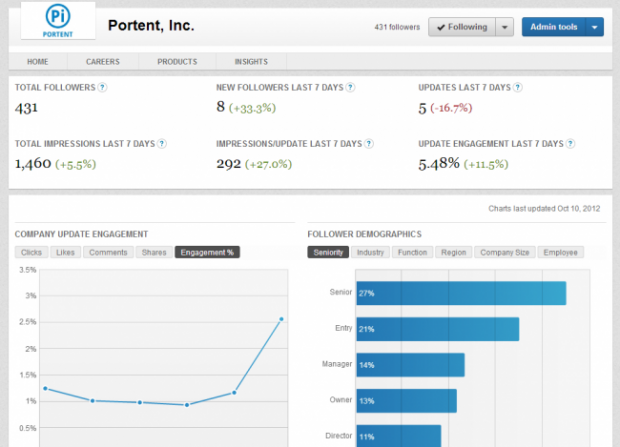620x447 pixels.
Task: Open help icon beside Total Impressions Last 7 Days
Action: pos(162,144)
